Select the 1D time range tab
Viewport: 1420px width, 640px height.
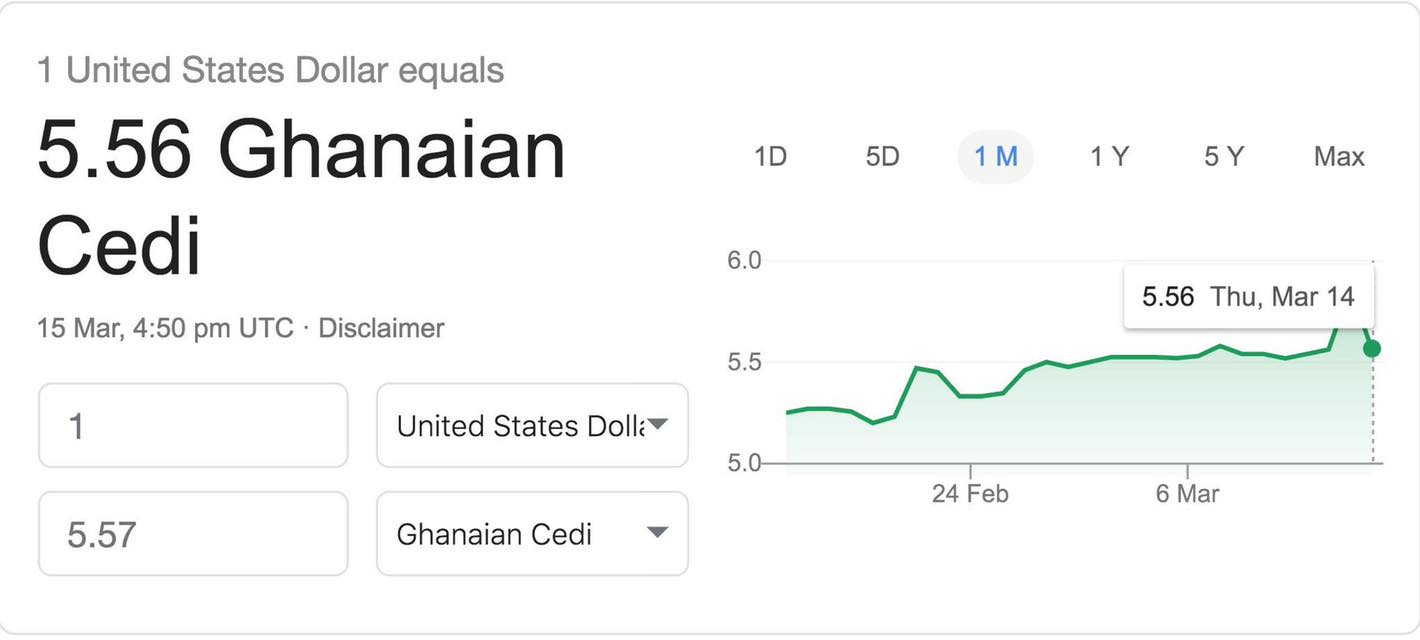[770, 157]
